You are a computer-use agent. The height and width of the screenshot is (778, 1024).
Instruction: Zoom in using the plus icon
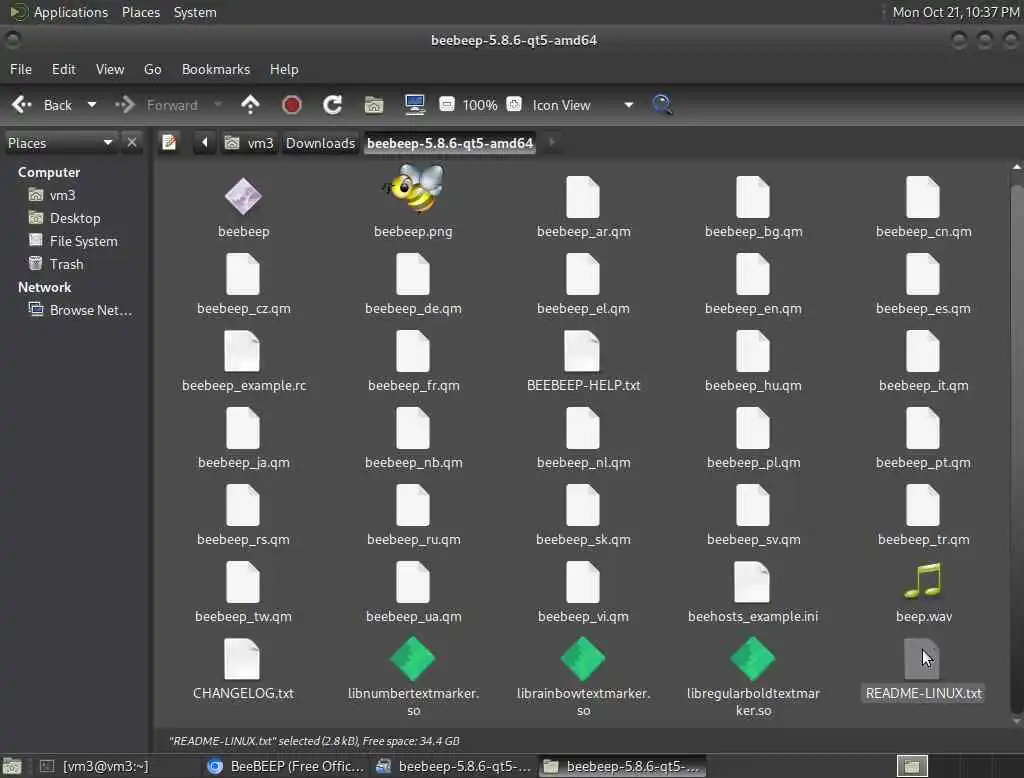click(x=515, y=105)
